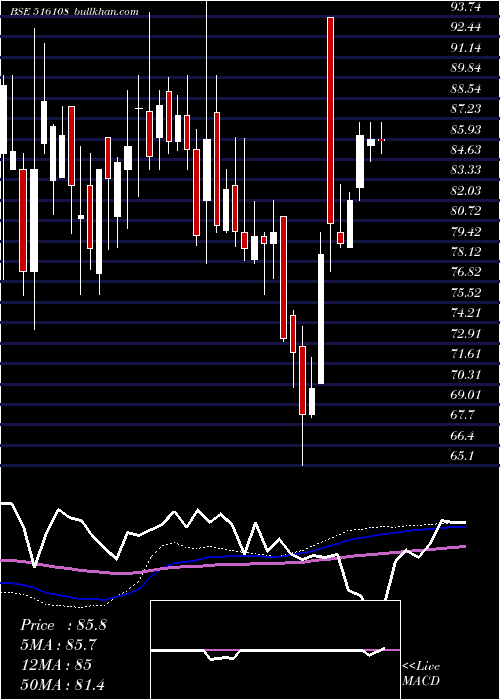Image resolution: width=500 pixels, height=700 pixels.
Task: Select the 66.4 price label
Action: click(462, 436)
